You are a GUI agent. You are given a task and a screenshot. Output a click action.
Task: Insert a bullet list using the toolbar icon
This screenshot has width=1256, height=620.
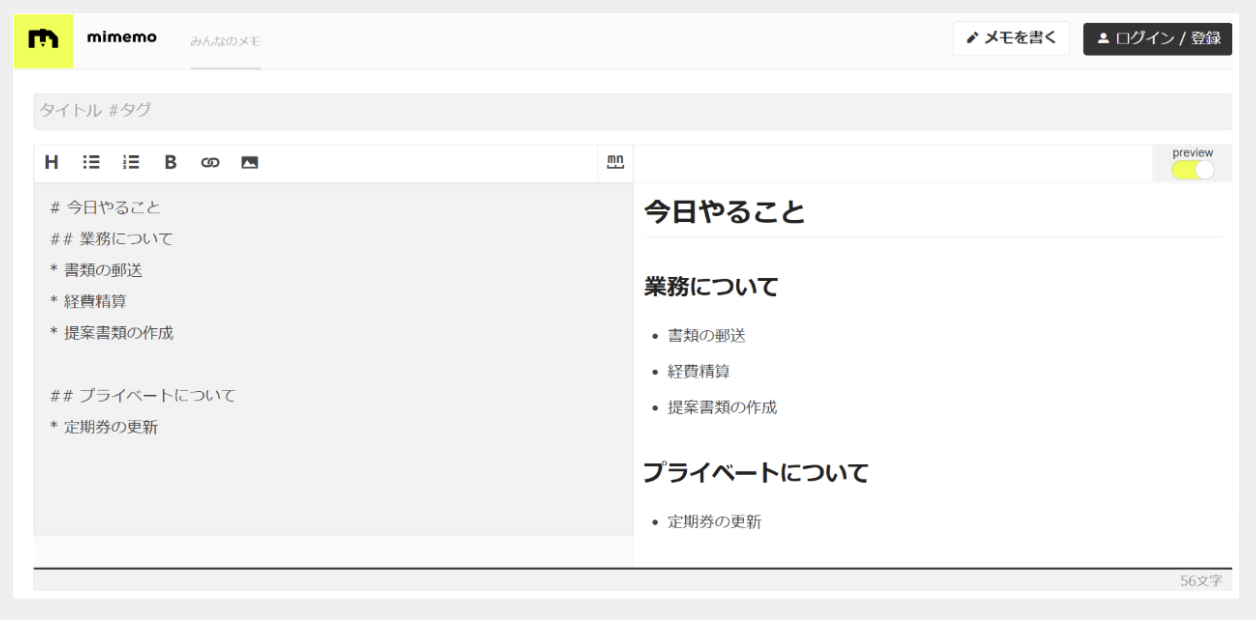pos(89,161)
